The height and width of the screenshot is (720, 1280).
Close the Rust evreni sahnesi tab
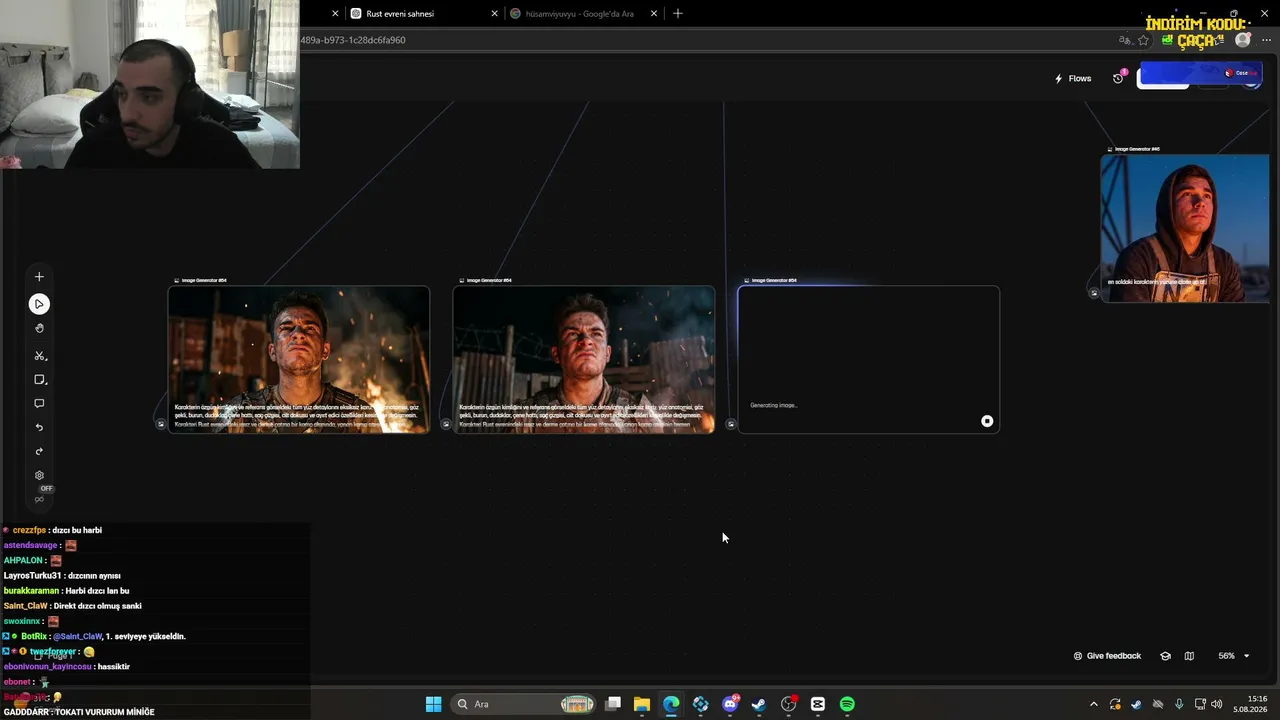coord(495,14)
